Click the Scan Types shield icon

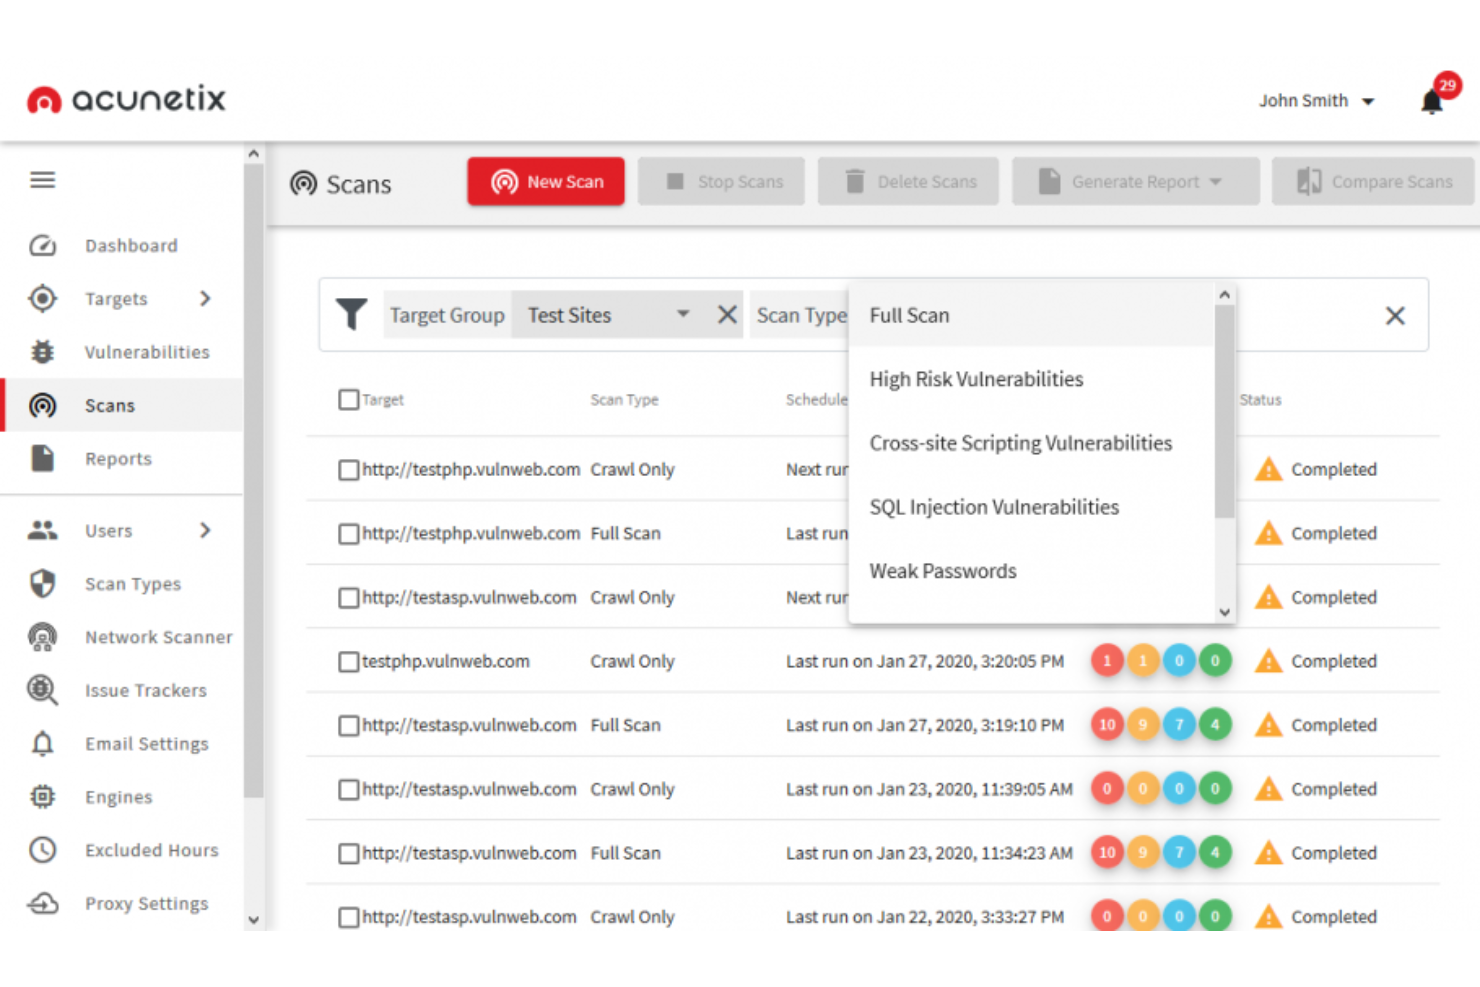[x=42, y=584]
